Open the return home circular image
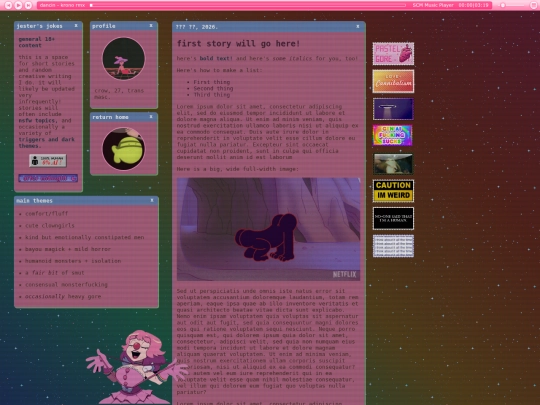Screen dimensions: 540x405 [123, 149]
